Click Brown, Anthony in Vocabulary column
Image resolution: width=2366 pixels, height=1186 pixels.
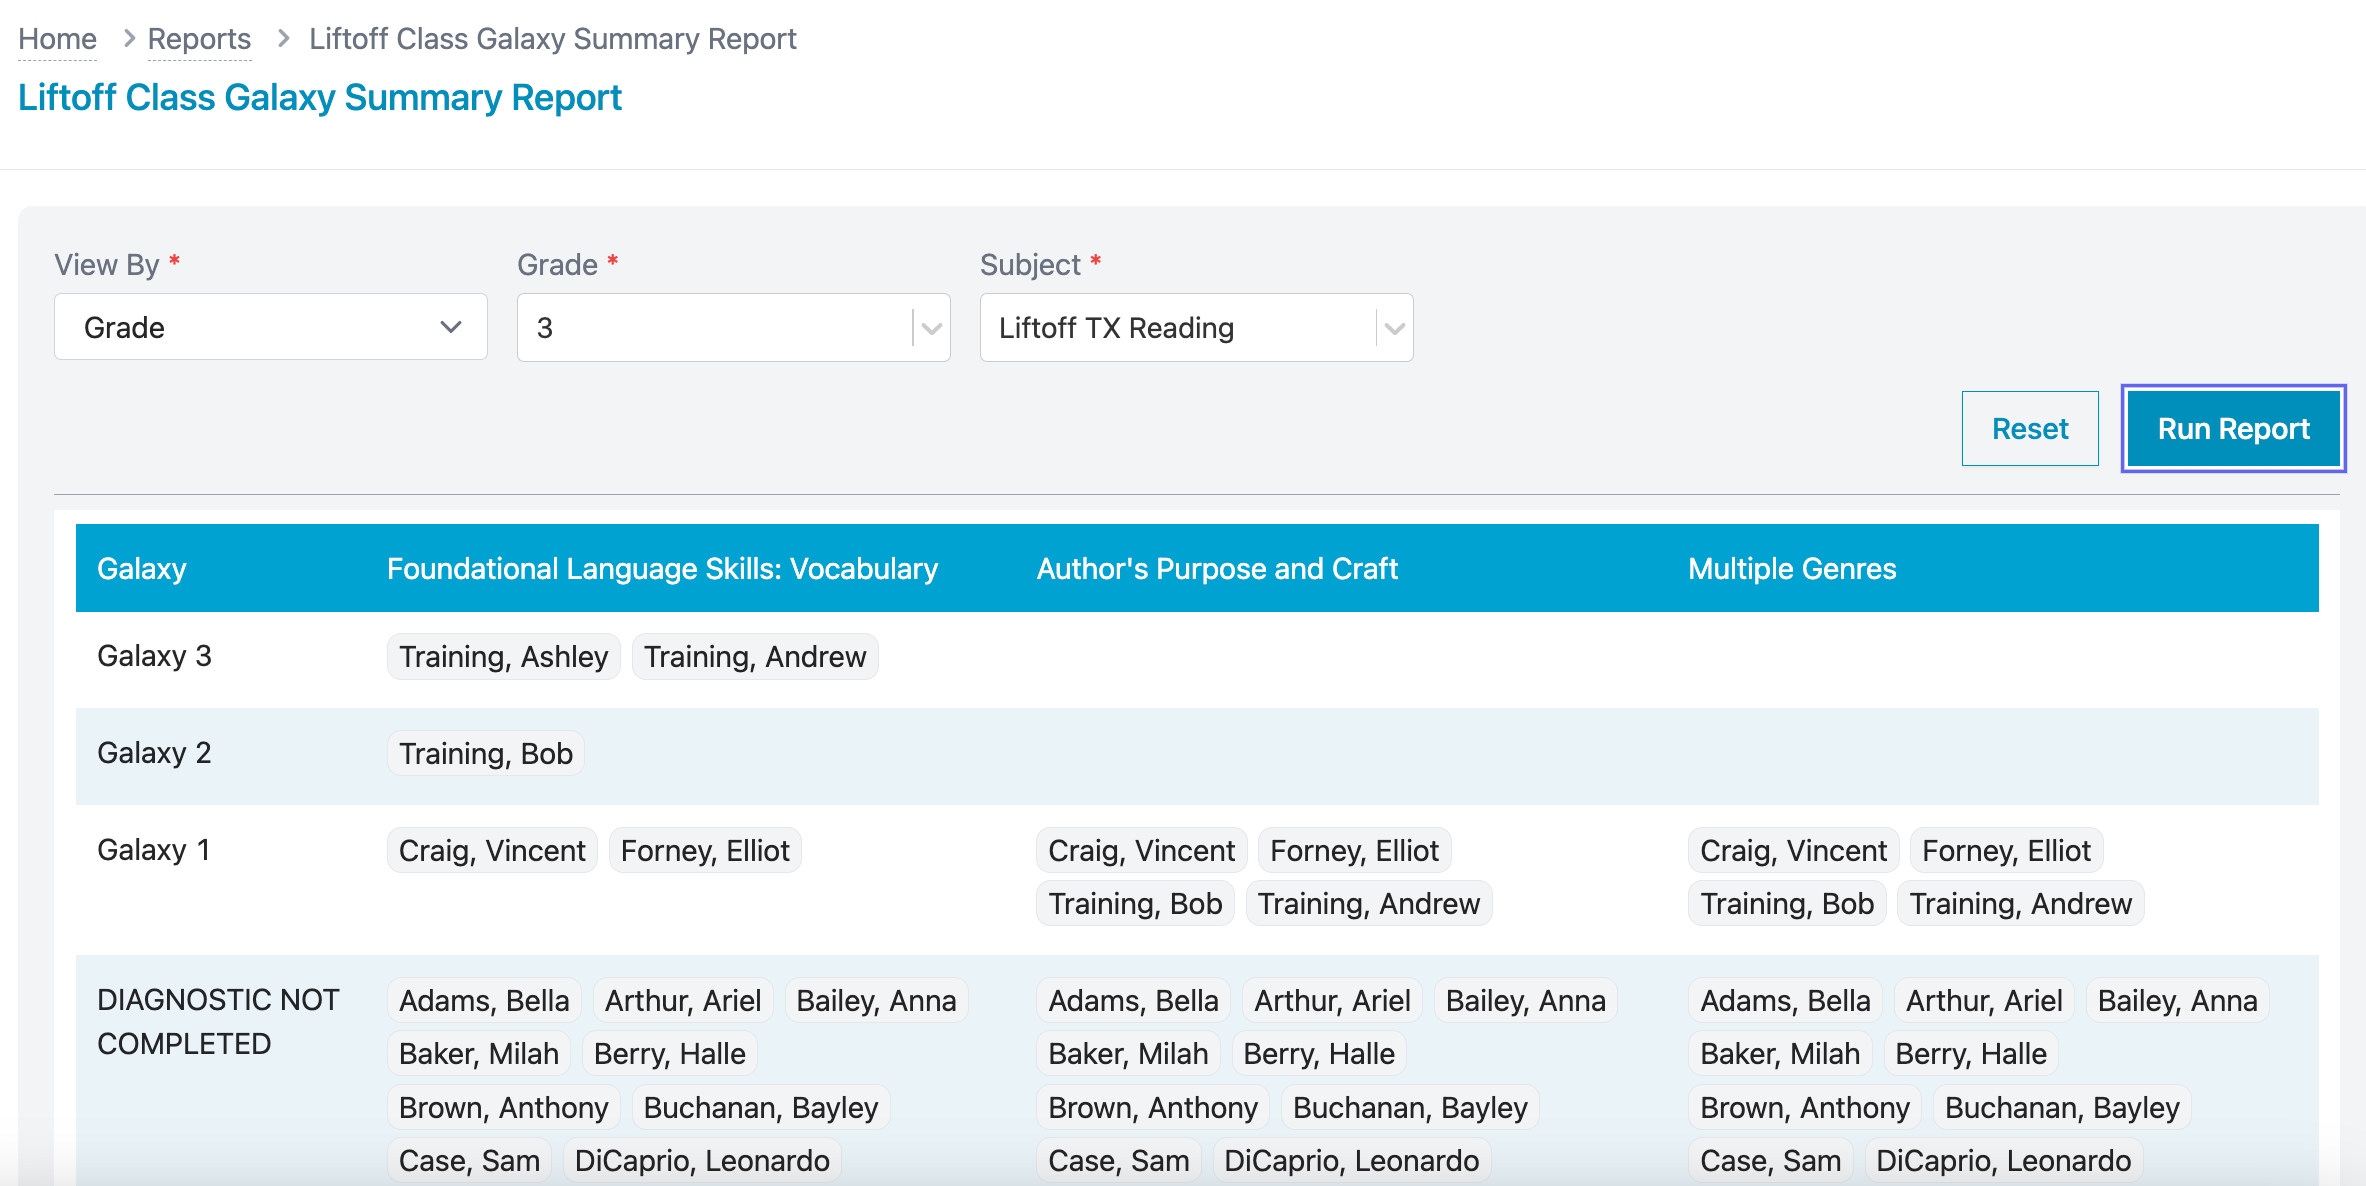click(504, 1107)
